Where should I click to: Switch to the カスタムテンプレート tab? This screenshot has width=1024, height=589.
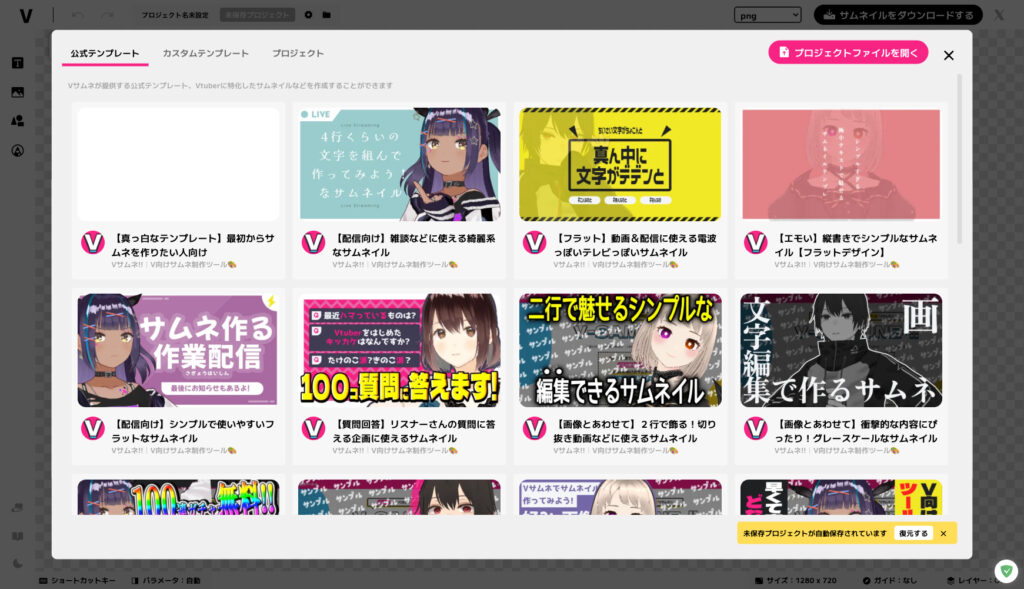[205, 53]
